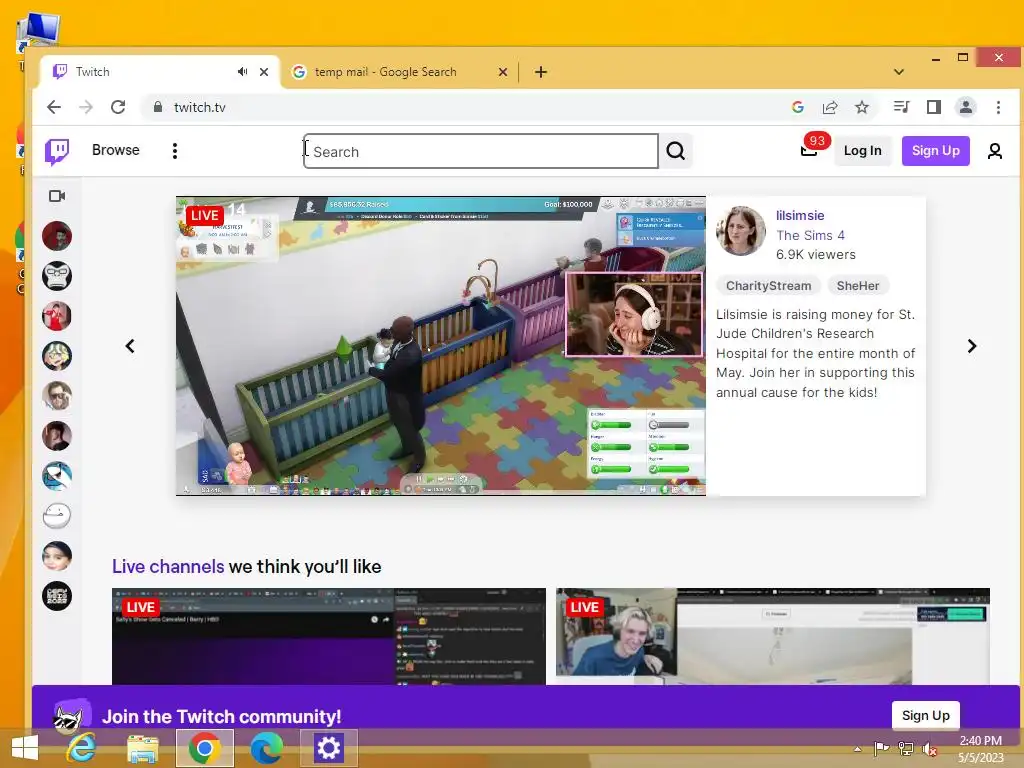Viewport: 1024px width, 768px height.
Task: Open Microsoft Edge from taskbar
Action: pos(266,748)
